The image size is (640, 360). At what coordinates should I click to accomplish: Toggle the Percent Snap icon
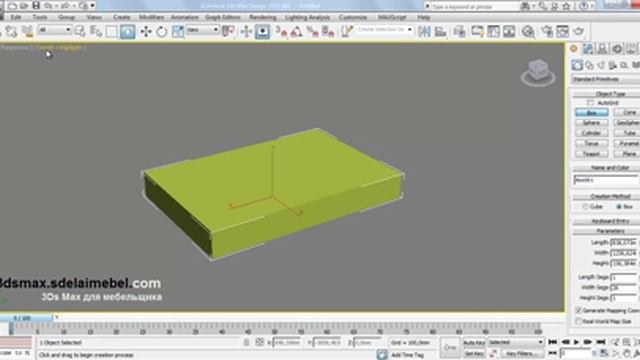coord(313,31)
